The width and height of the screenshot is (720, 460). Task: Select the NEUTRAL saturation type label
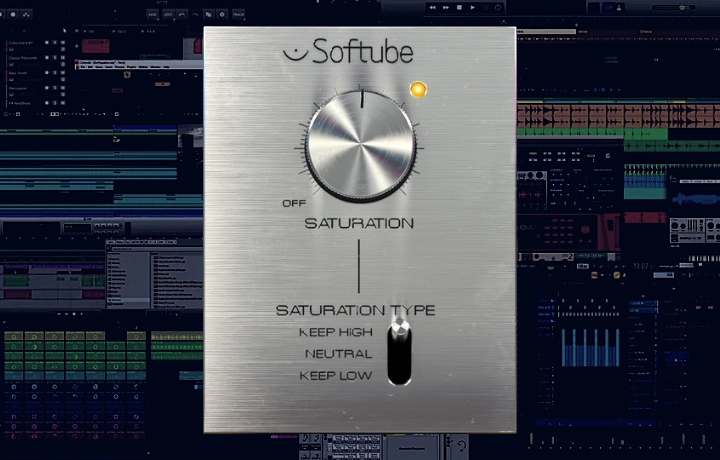pyautogui.click(x=338, y=354)
